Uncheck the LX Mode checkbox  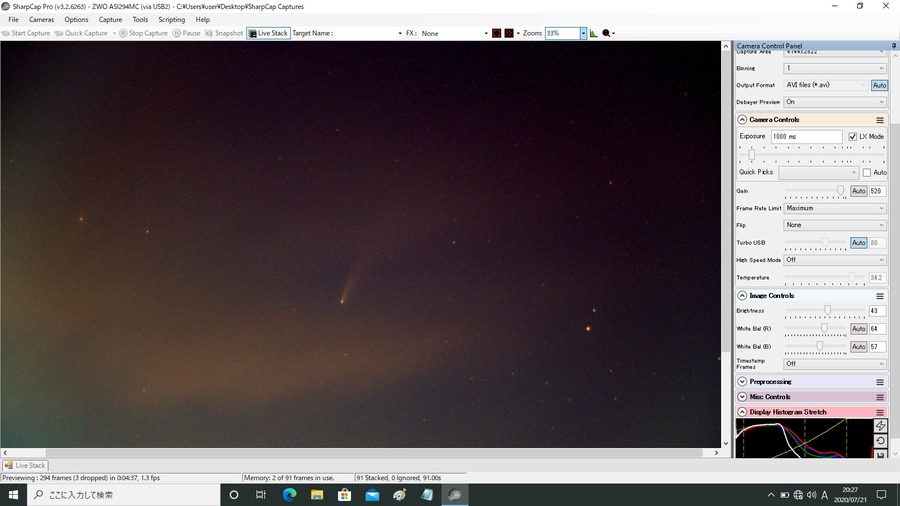(x=852, y=137)
